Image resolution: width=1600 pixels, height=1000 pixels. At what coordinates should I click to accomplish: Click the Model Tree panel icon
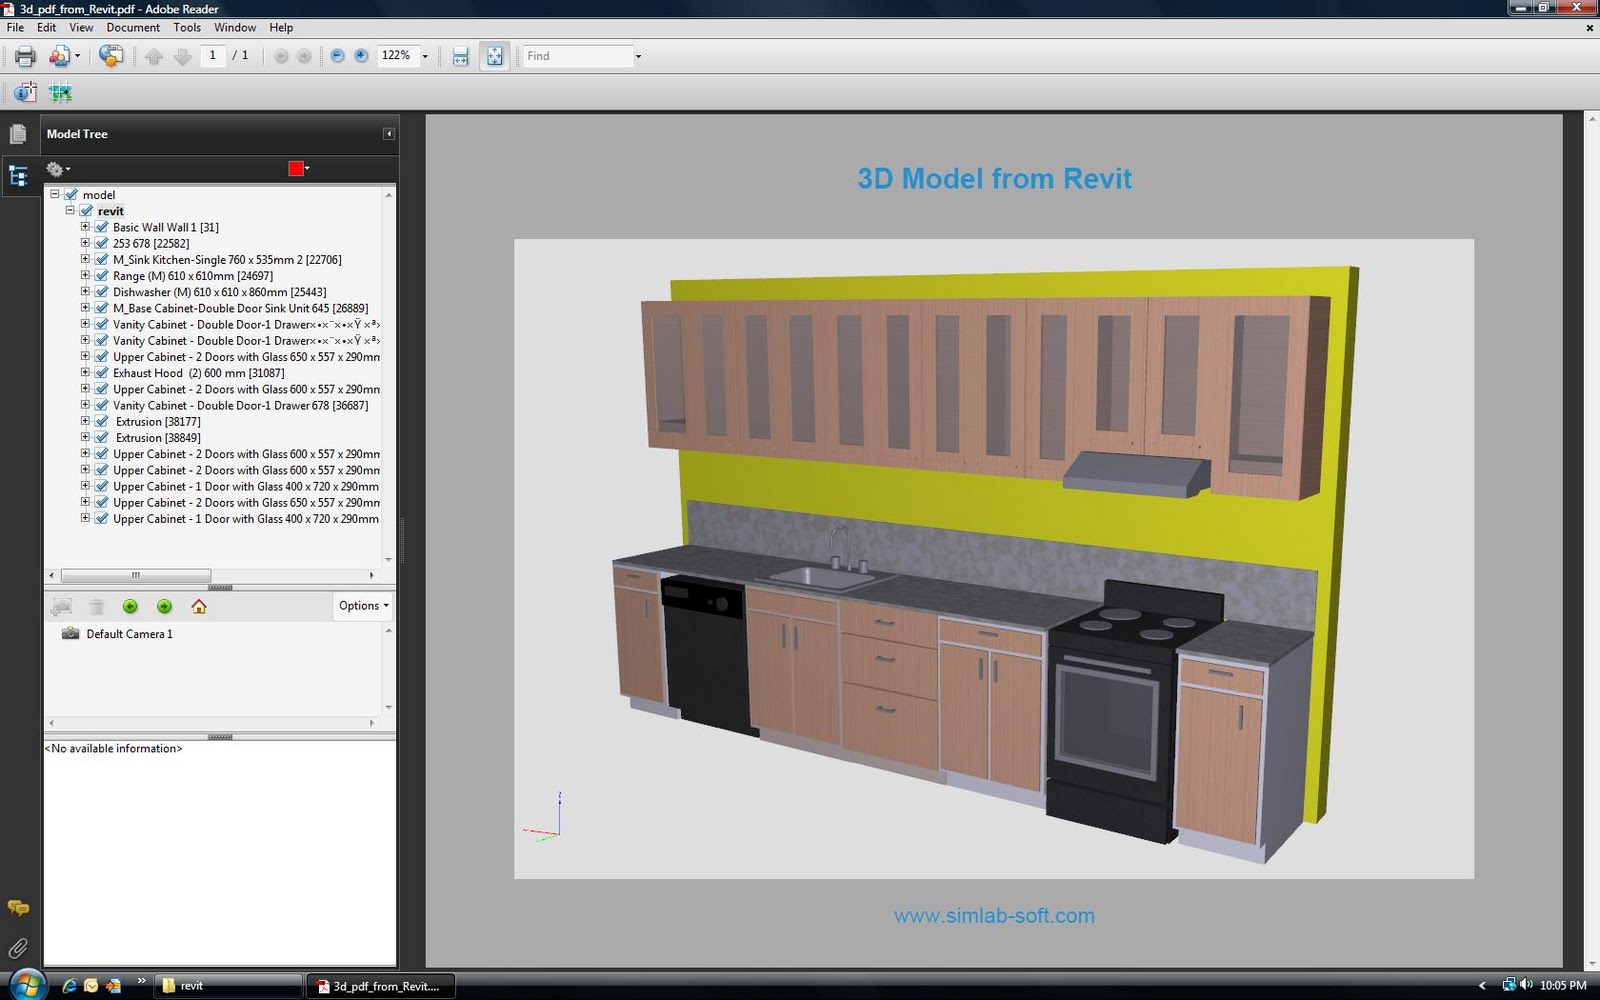click(18, 177)
